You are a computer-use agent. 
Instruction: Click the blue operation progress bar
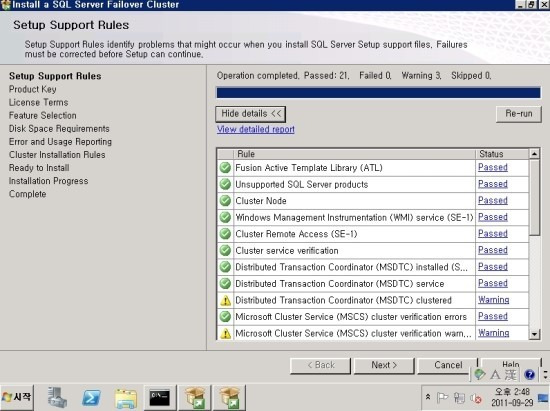(x=378, y=93)
